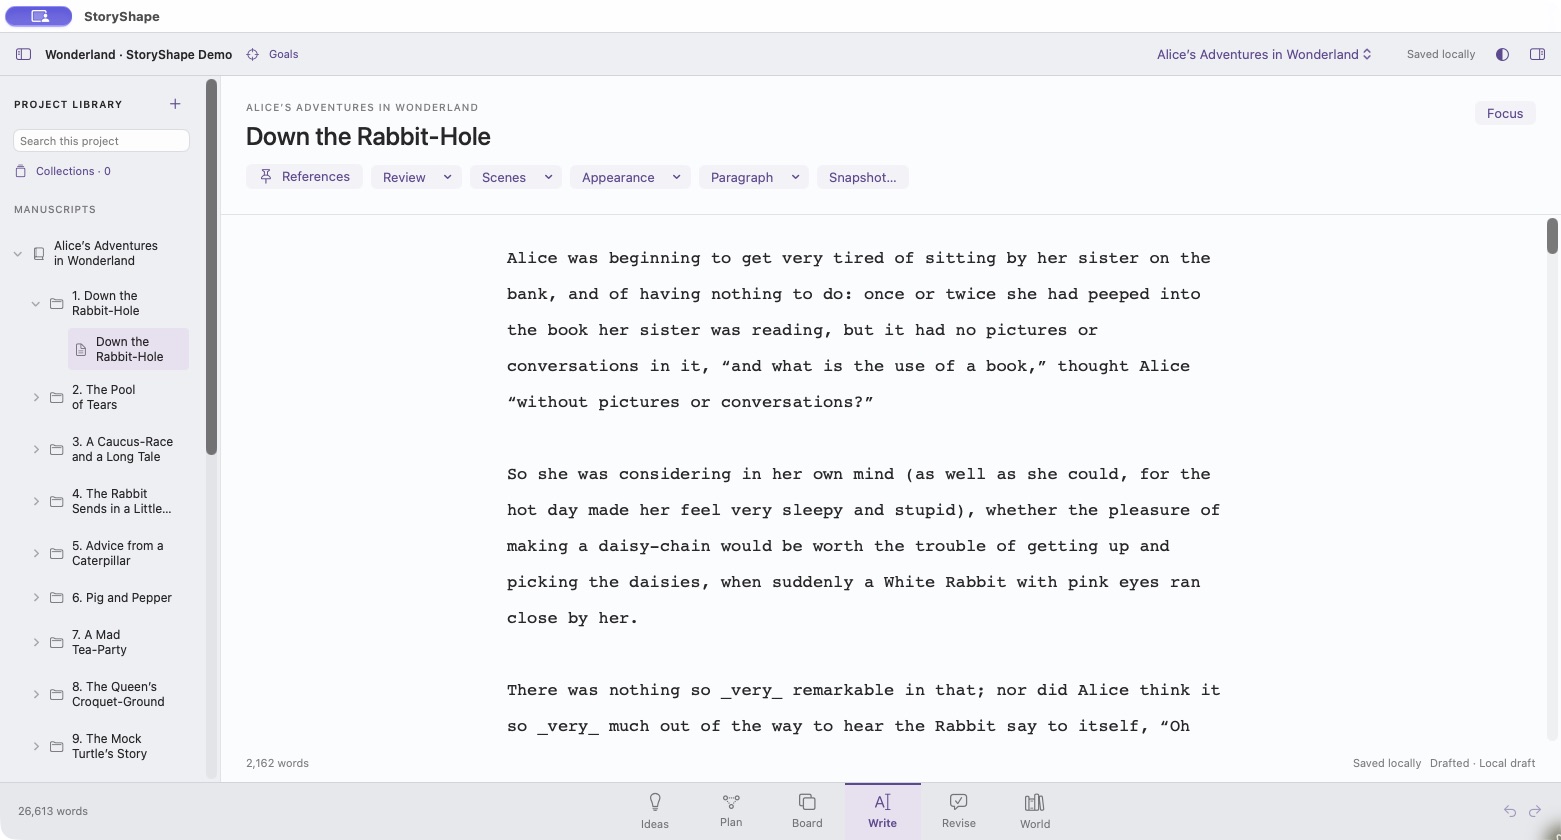Click the book icon for Alice's Adventures
The height and width of the screenshot is (840, 1561).
coord(39,253)
